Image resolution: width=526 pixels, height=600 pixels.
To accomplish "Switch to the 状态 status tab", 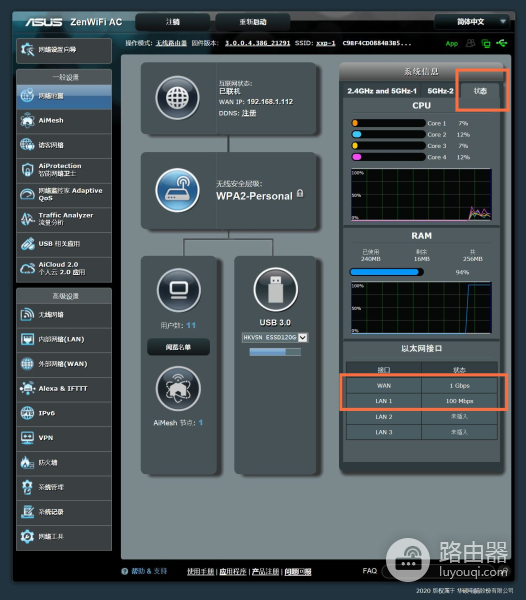I will coord(480,91).
